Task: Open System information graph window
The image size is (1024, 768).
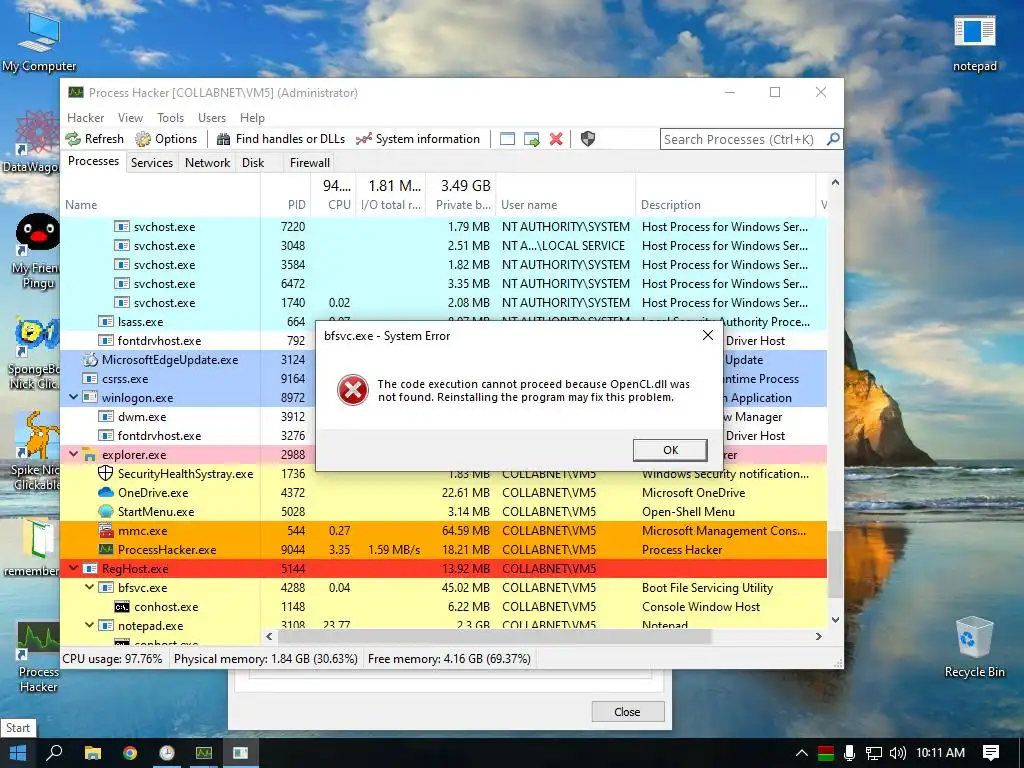Action: (418, 138)
